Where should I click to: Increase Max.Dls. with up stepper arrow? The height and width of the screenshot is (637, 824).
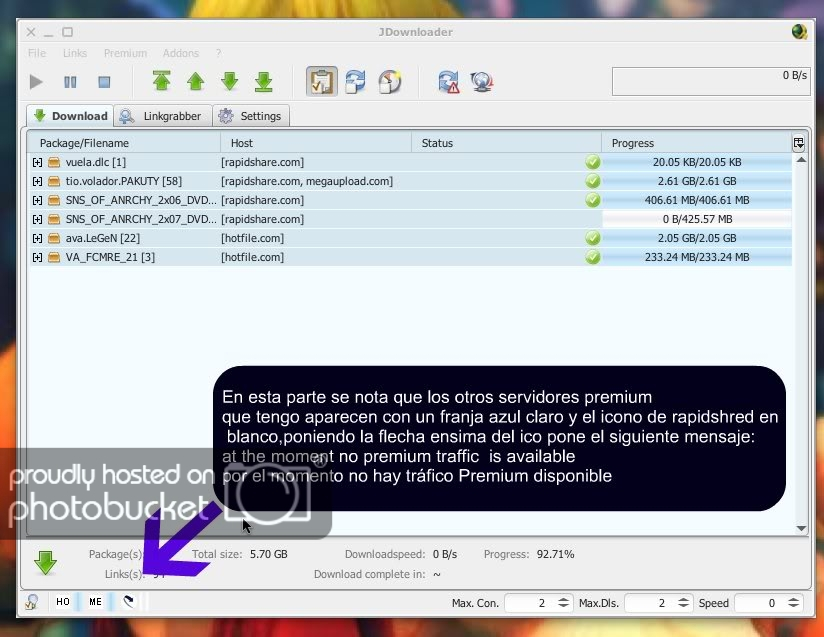click(x=683, y=600)
